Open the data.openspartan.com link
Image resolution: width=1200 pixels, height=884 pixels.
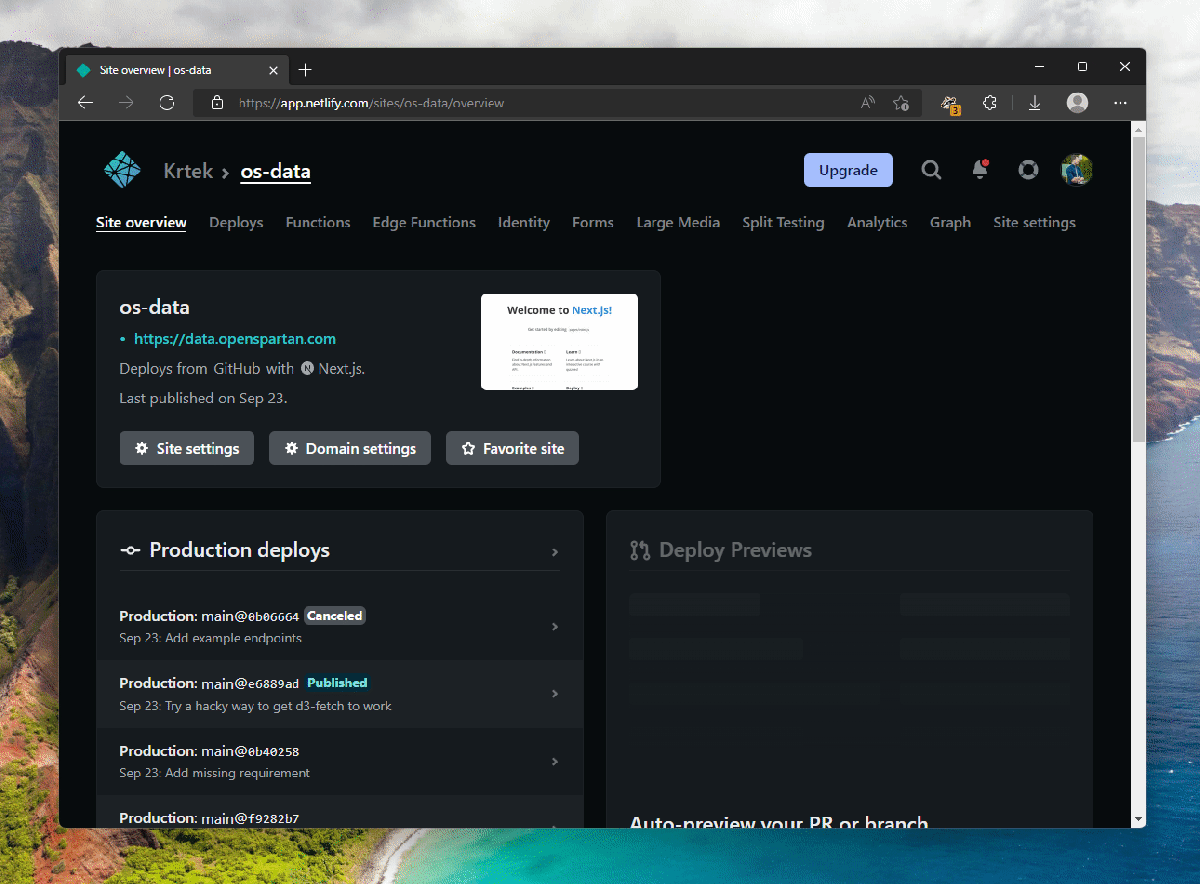[235, 339]
